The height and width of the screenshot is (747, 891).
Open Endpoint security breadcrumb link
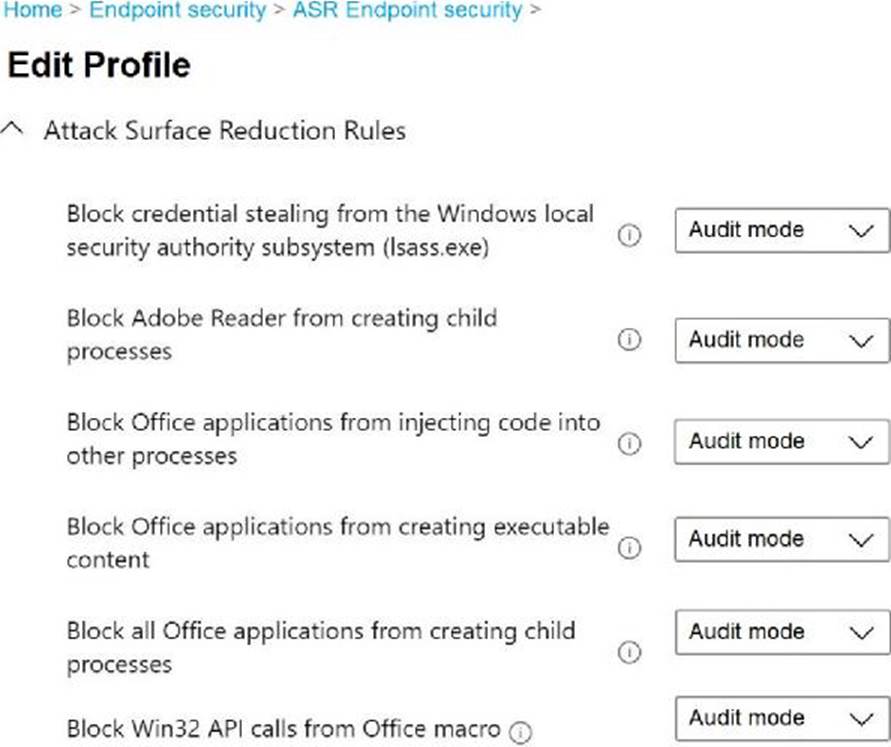tap(177, 11)
